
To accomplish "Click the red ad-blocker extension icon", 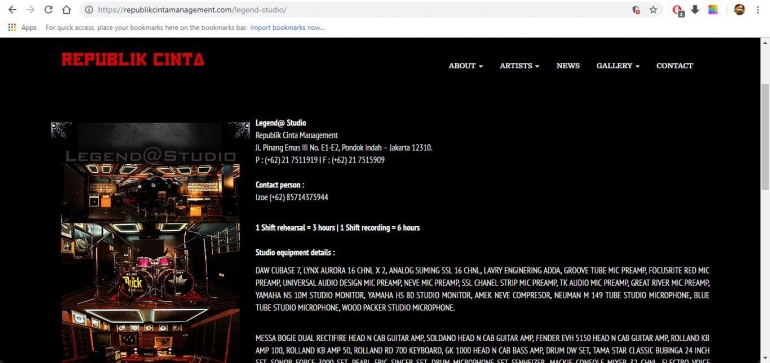I will point(678,10).
